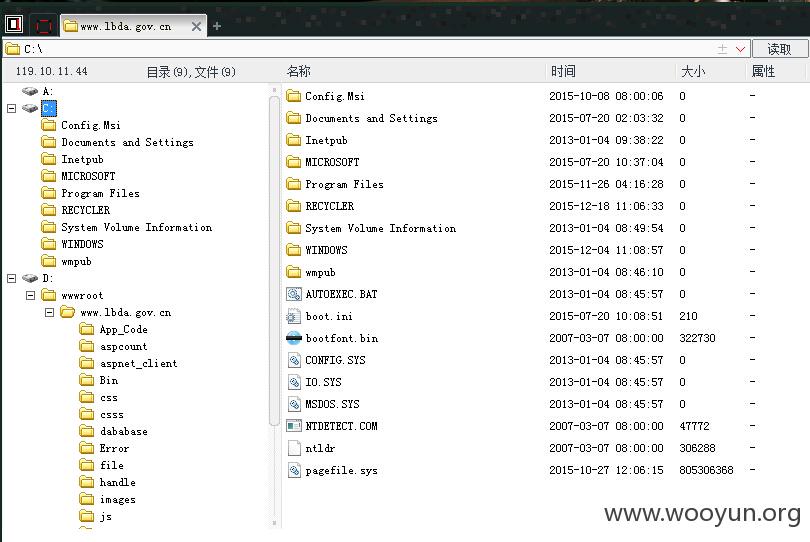810x542 pixels.
Task: Collapse the C: drive node
Action: (x=11, y=109)
